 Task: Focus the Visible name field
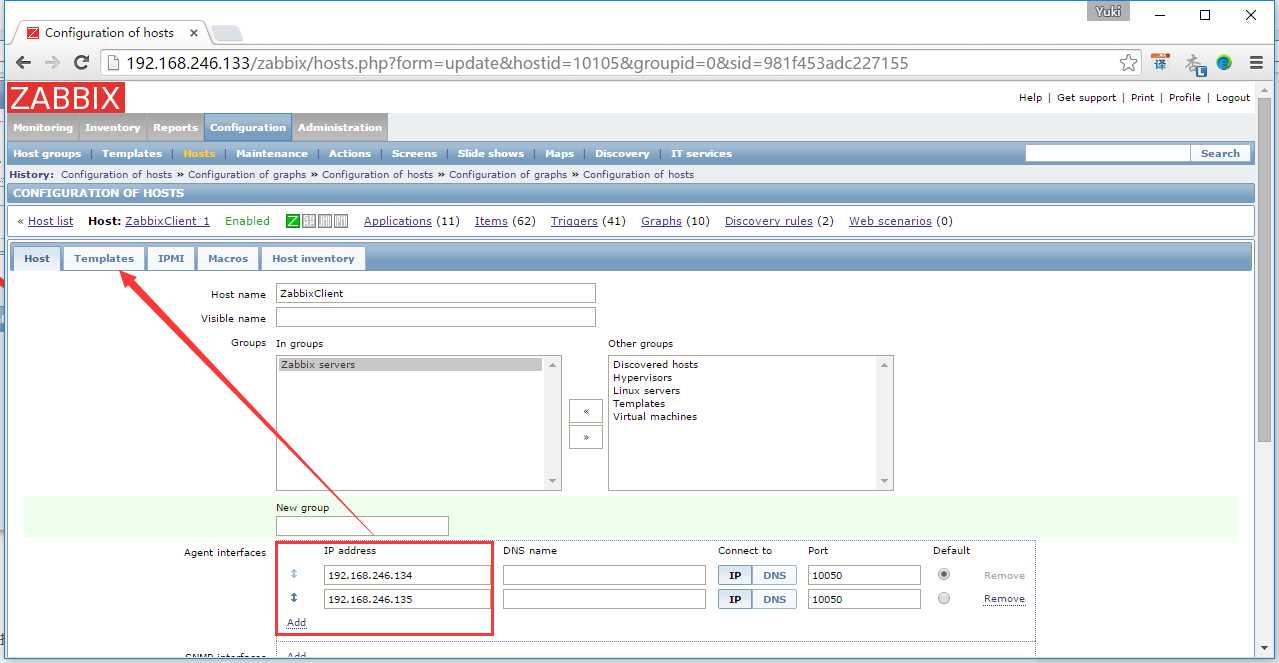[x=436, y=317]
